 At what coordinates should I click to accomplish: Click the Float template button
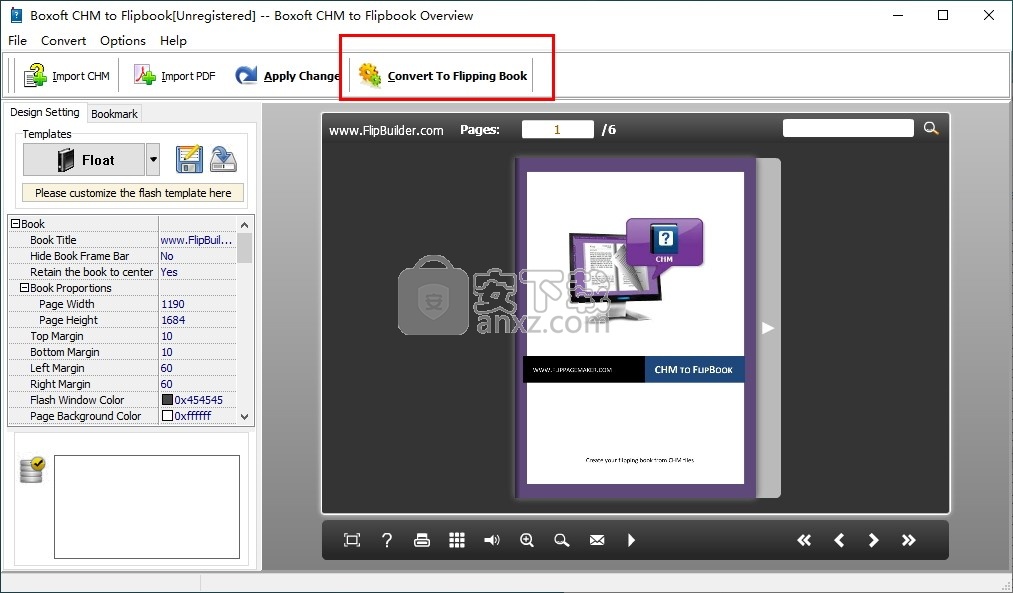(84, 160)
